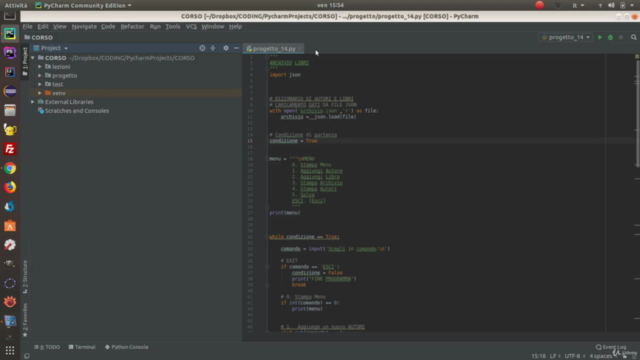Open the TODO tool window

[47, 347]
